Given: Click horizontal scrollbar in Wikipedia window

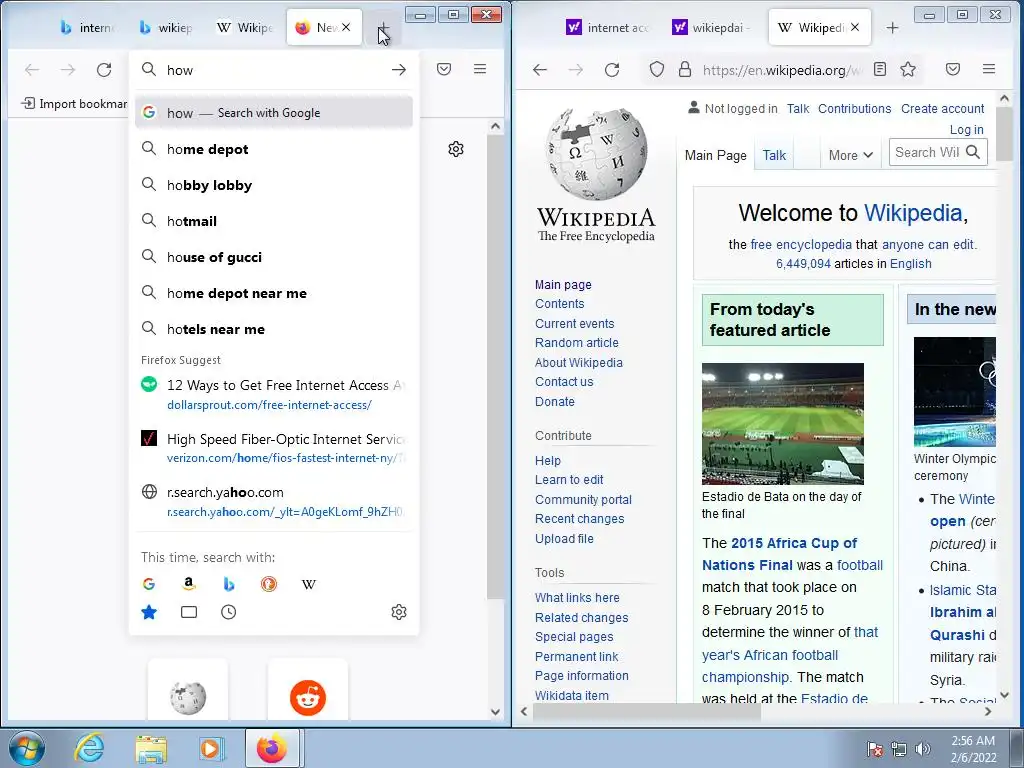Looking at the screenshot, I should 647,712.
